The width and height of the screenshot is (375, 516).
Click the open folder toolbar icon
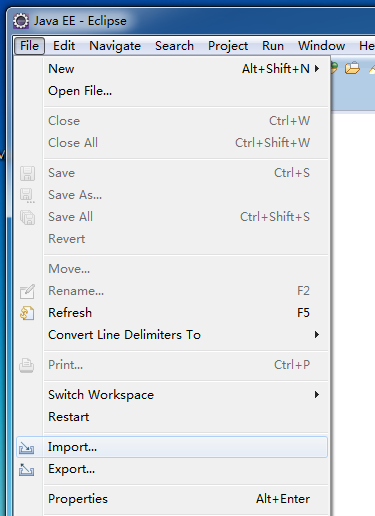[x=352, y=68]
